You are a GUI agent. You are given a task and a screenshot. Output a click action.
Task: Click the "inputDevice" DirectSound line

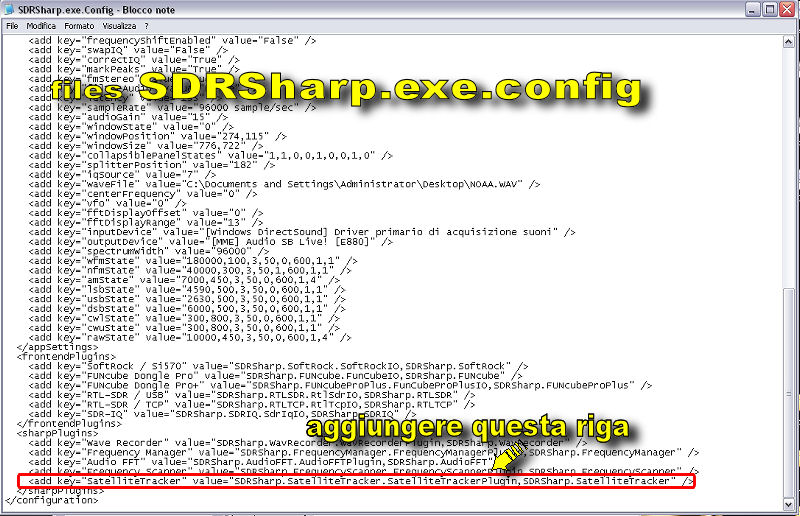[x=302, y=232]
